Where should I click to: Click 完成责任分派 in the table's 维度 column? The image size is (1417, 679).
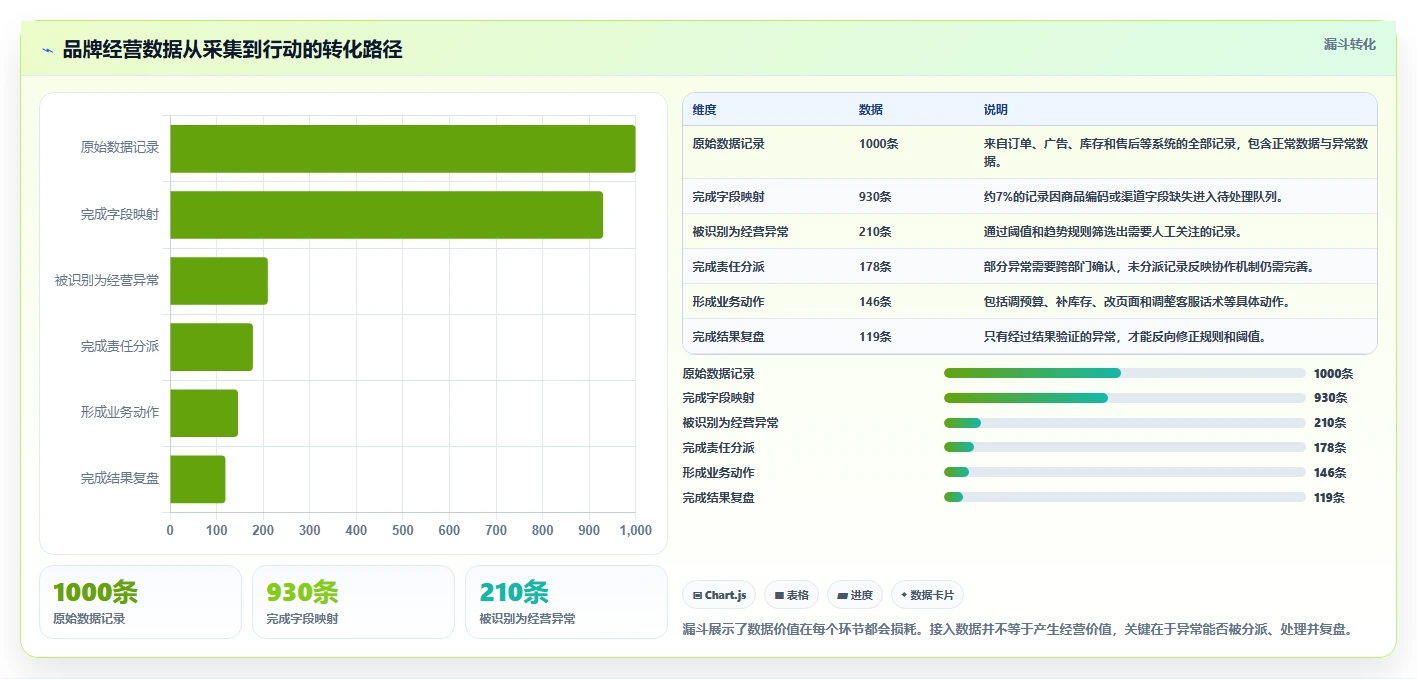tap(728, 267)
